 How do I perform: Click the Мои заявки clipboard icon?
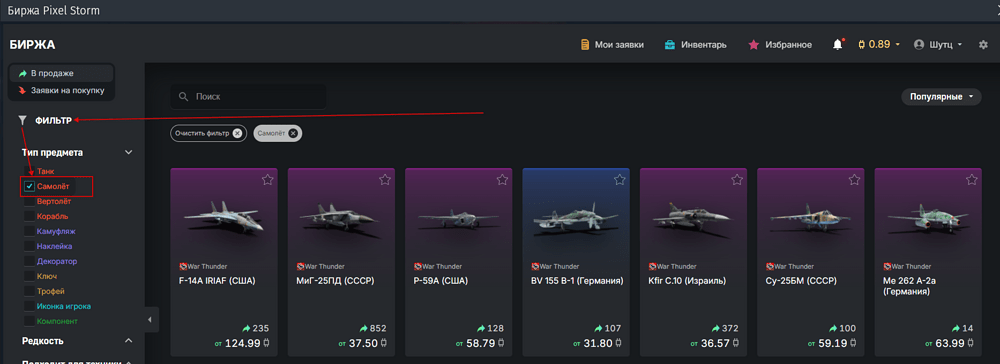point(585,45)
